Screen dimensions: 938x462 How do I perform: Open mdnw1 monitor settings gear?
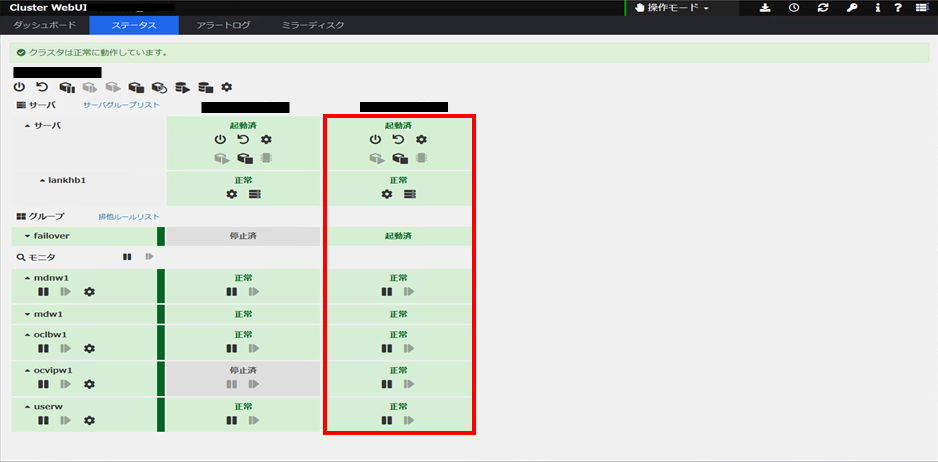[89, 292]
